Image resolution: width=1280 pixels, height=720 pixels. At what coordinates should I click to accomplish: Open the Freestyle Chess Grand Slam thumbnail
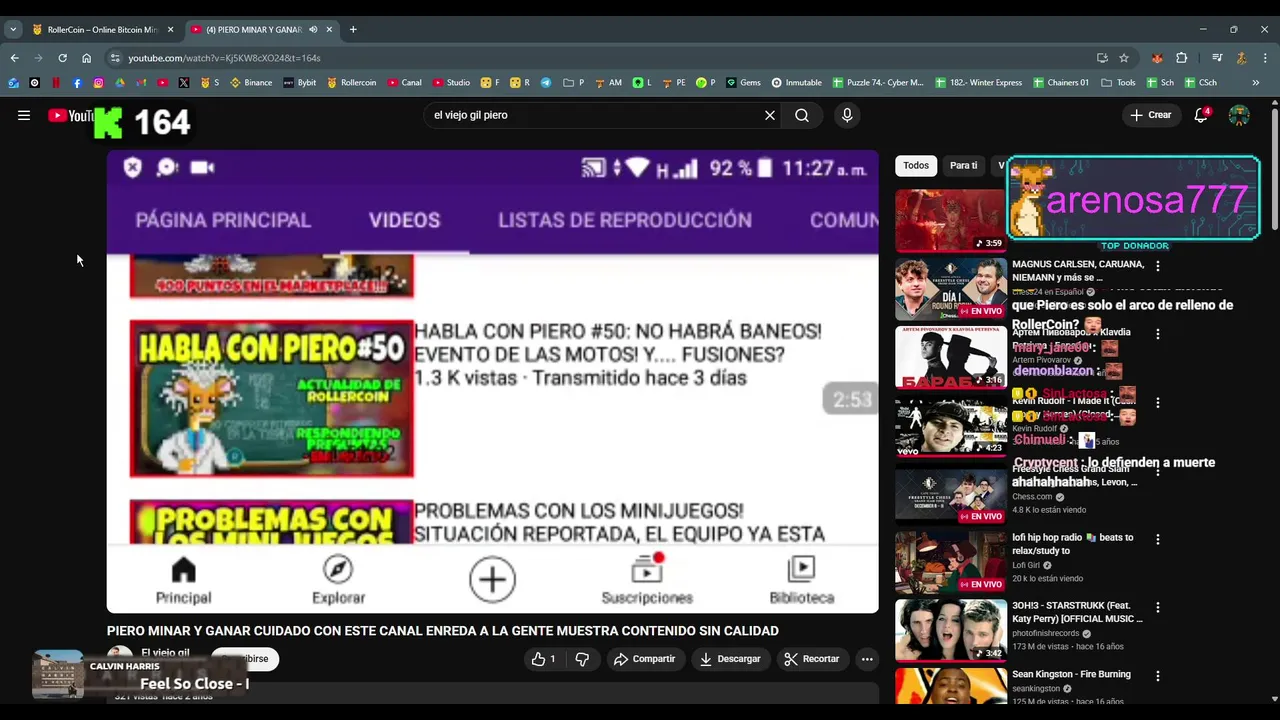[x=951, y=493]
